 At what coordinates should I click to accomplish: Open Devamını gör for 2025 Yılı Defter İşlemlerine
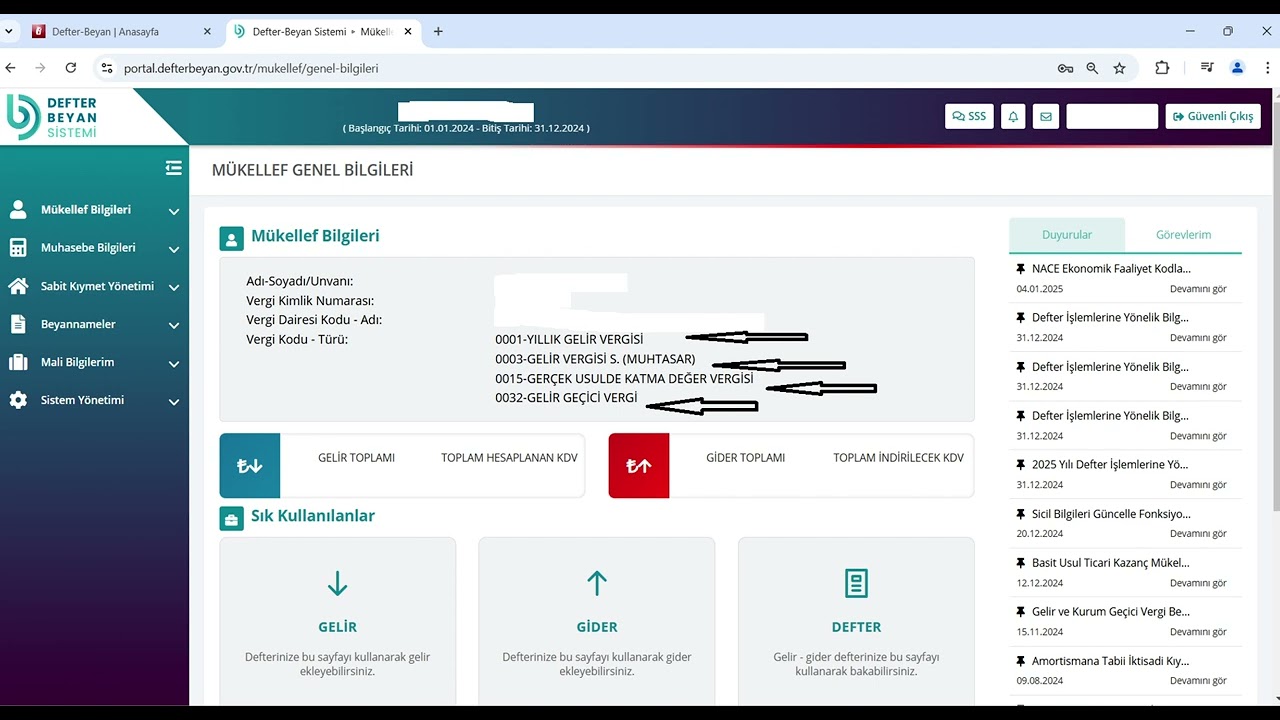(x=1198, y=485)
